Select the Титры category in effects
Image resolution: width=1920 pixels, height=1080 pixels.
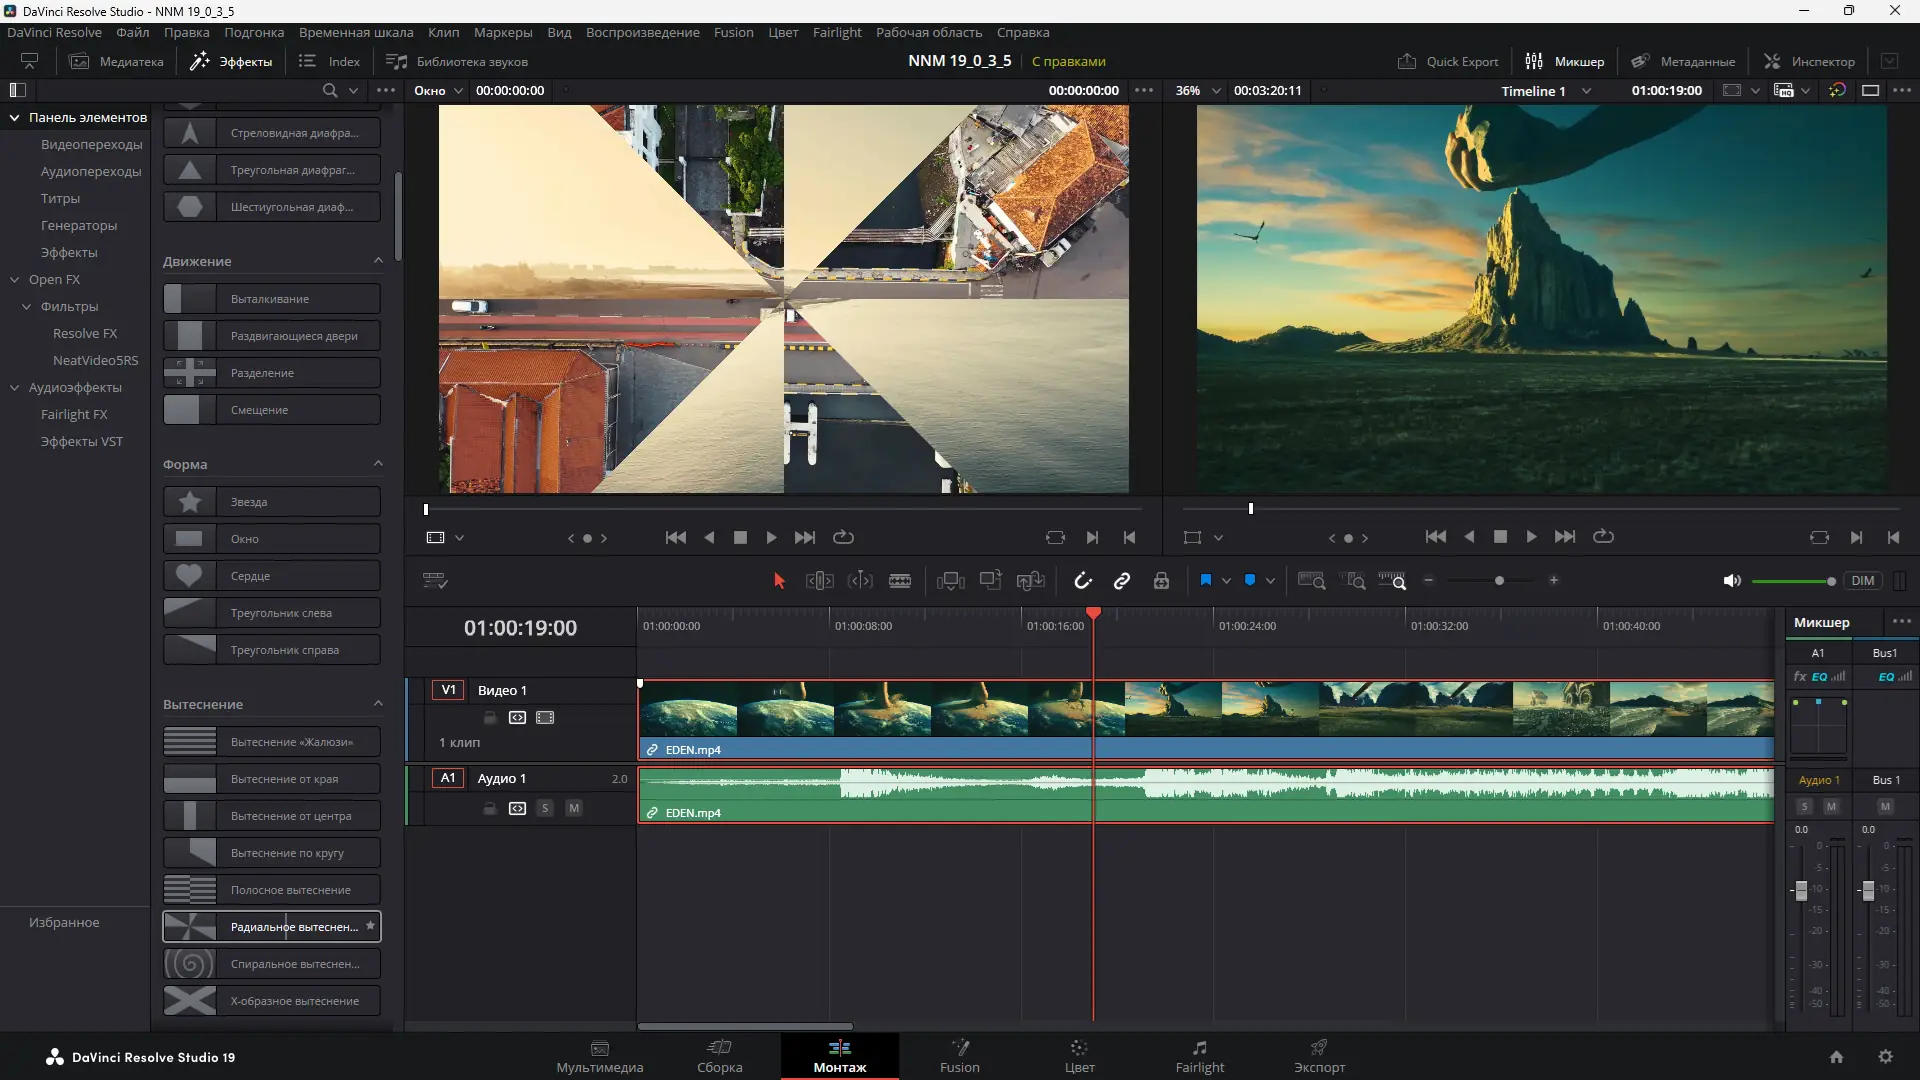(60, 199)
